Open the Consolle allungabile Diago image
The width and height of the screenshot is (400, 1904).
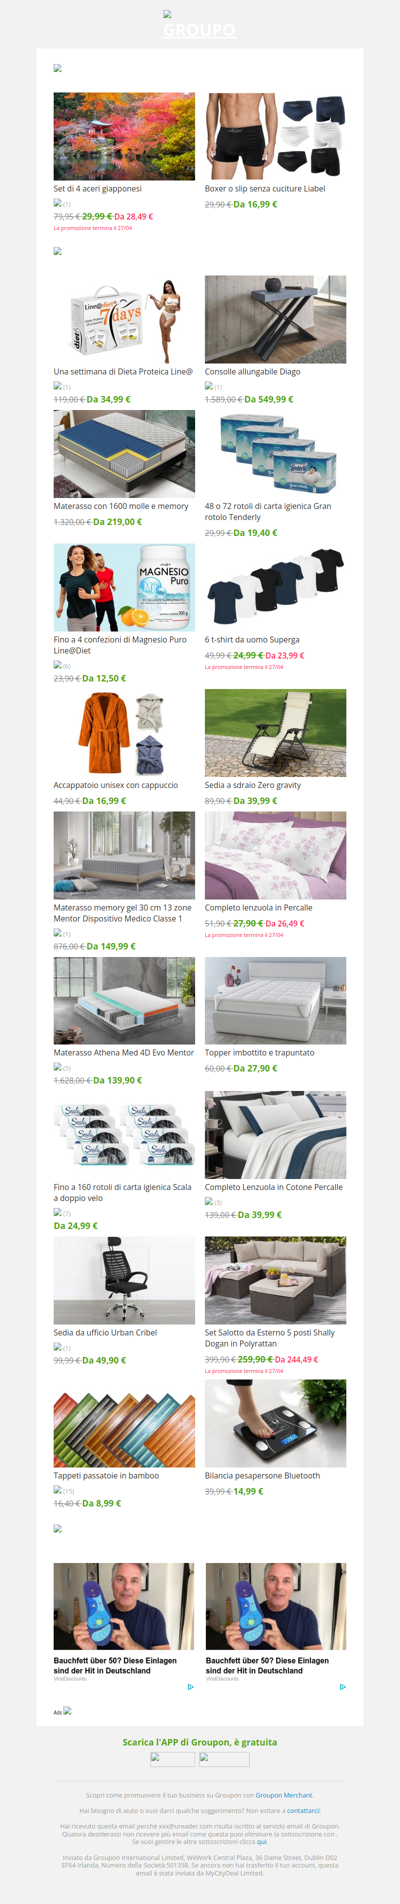coord(276,319)
